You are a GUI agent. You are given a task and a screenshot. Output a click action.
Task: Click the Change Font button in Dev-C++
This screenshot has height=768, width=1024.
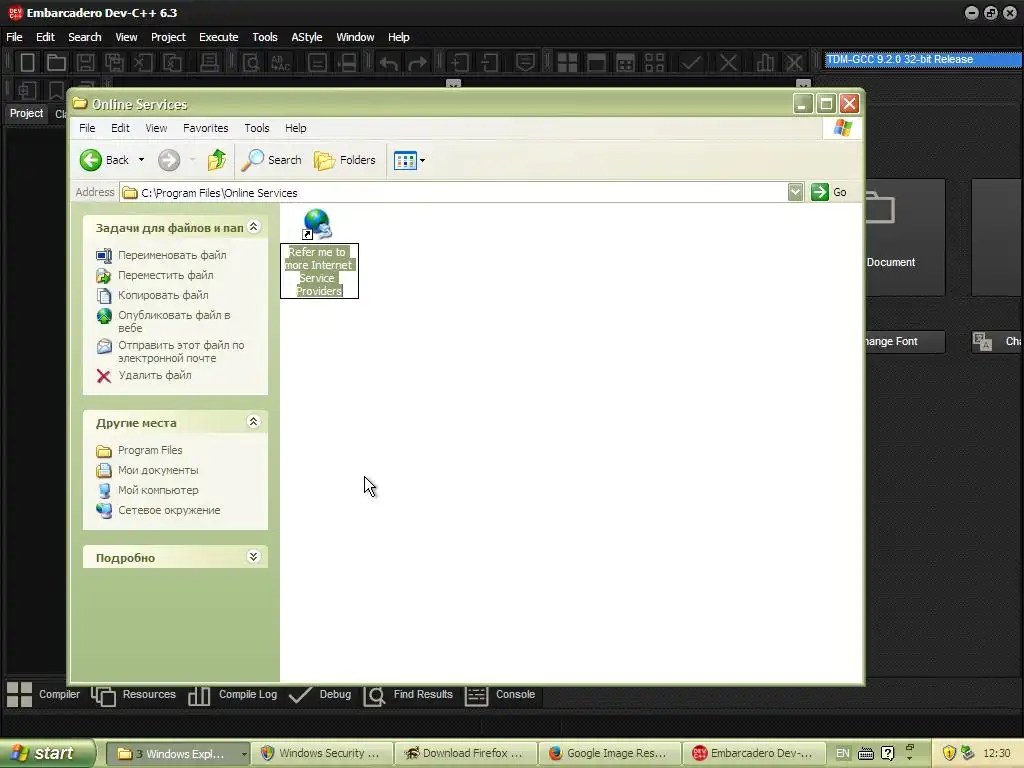[x=905, y=342]
